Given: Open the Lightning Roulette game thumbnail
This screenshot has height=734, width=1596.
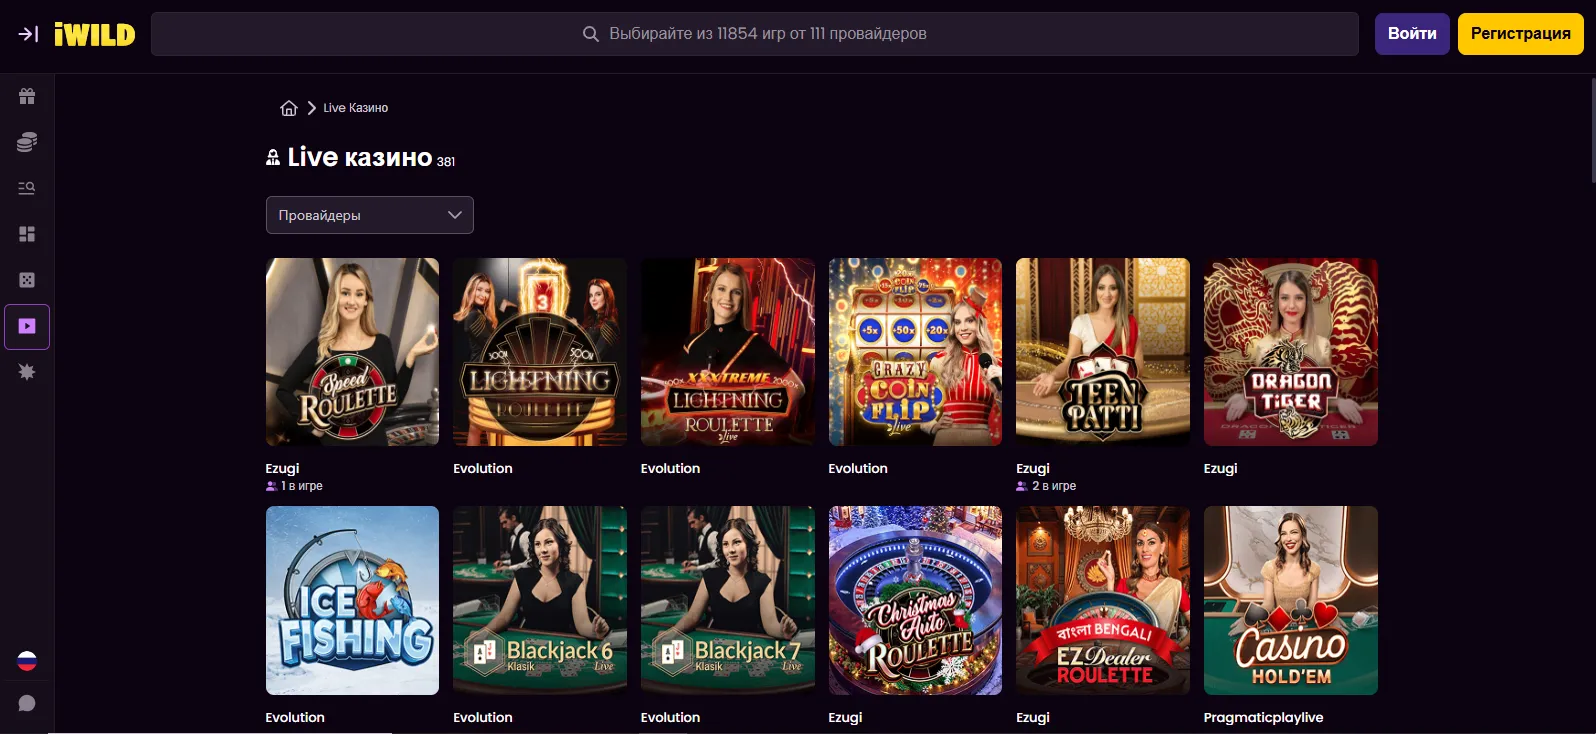Looking at the screenshot, I should (x=540, y=352).
